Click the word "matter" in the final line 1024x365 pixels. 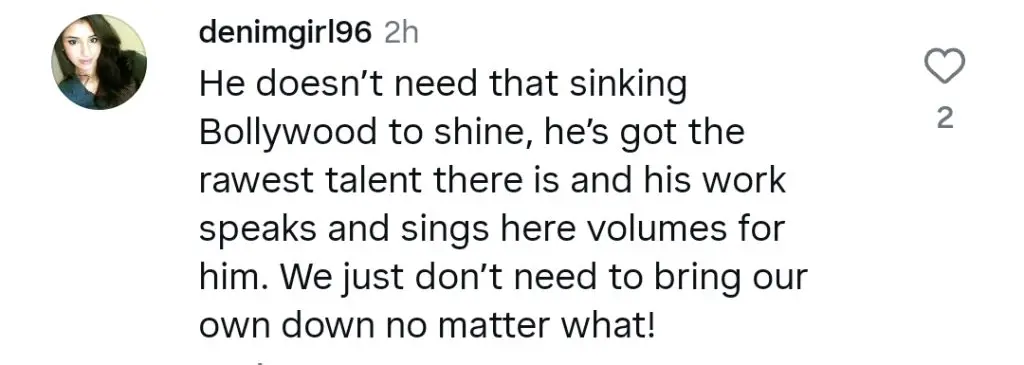495,326
